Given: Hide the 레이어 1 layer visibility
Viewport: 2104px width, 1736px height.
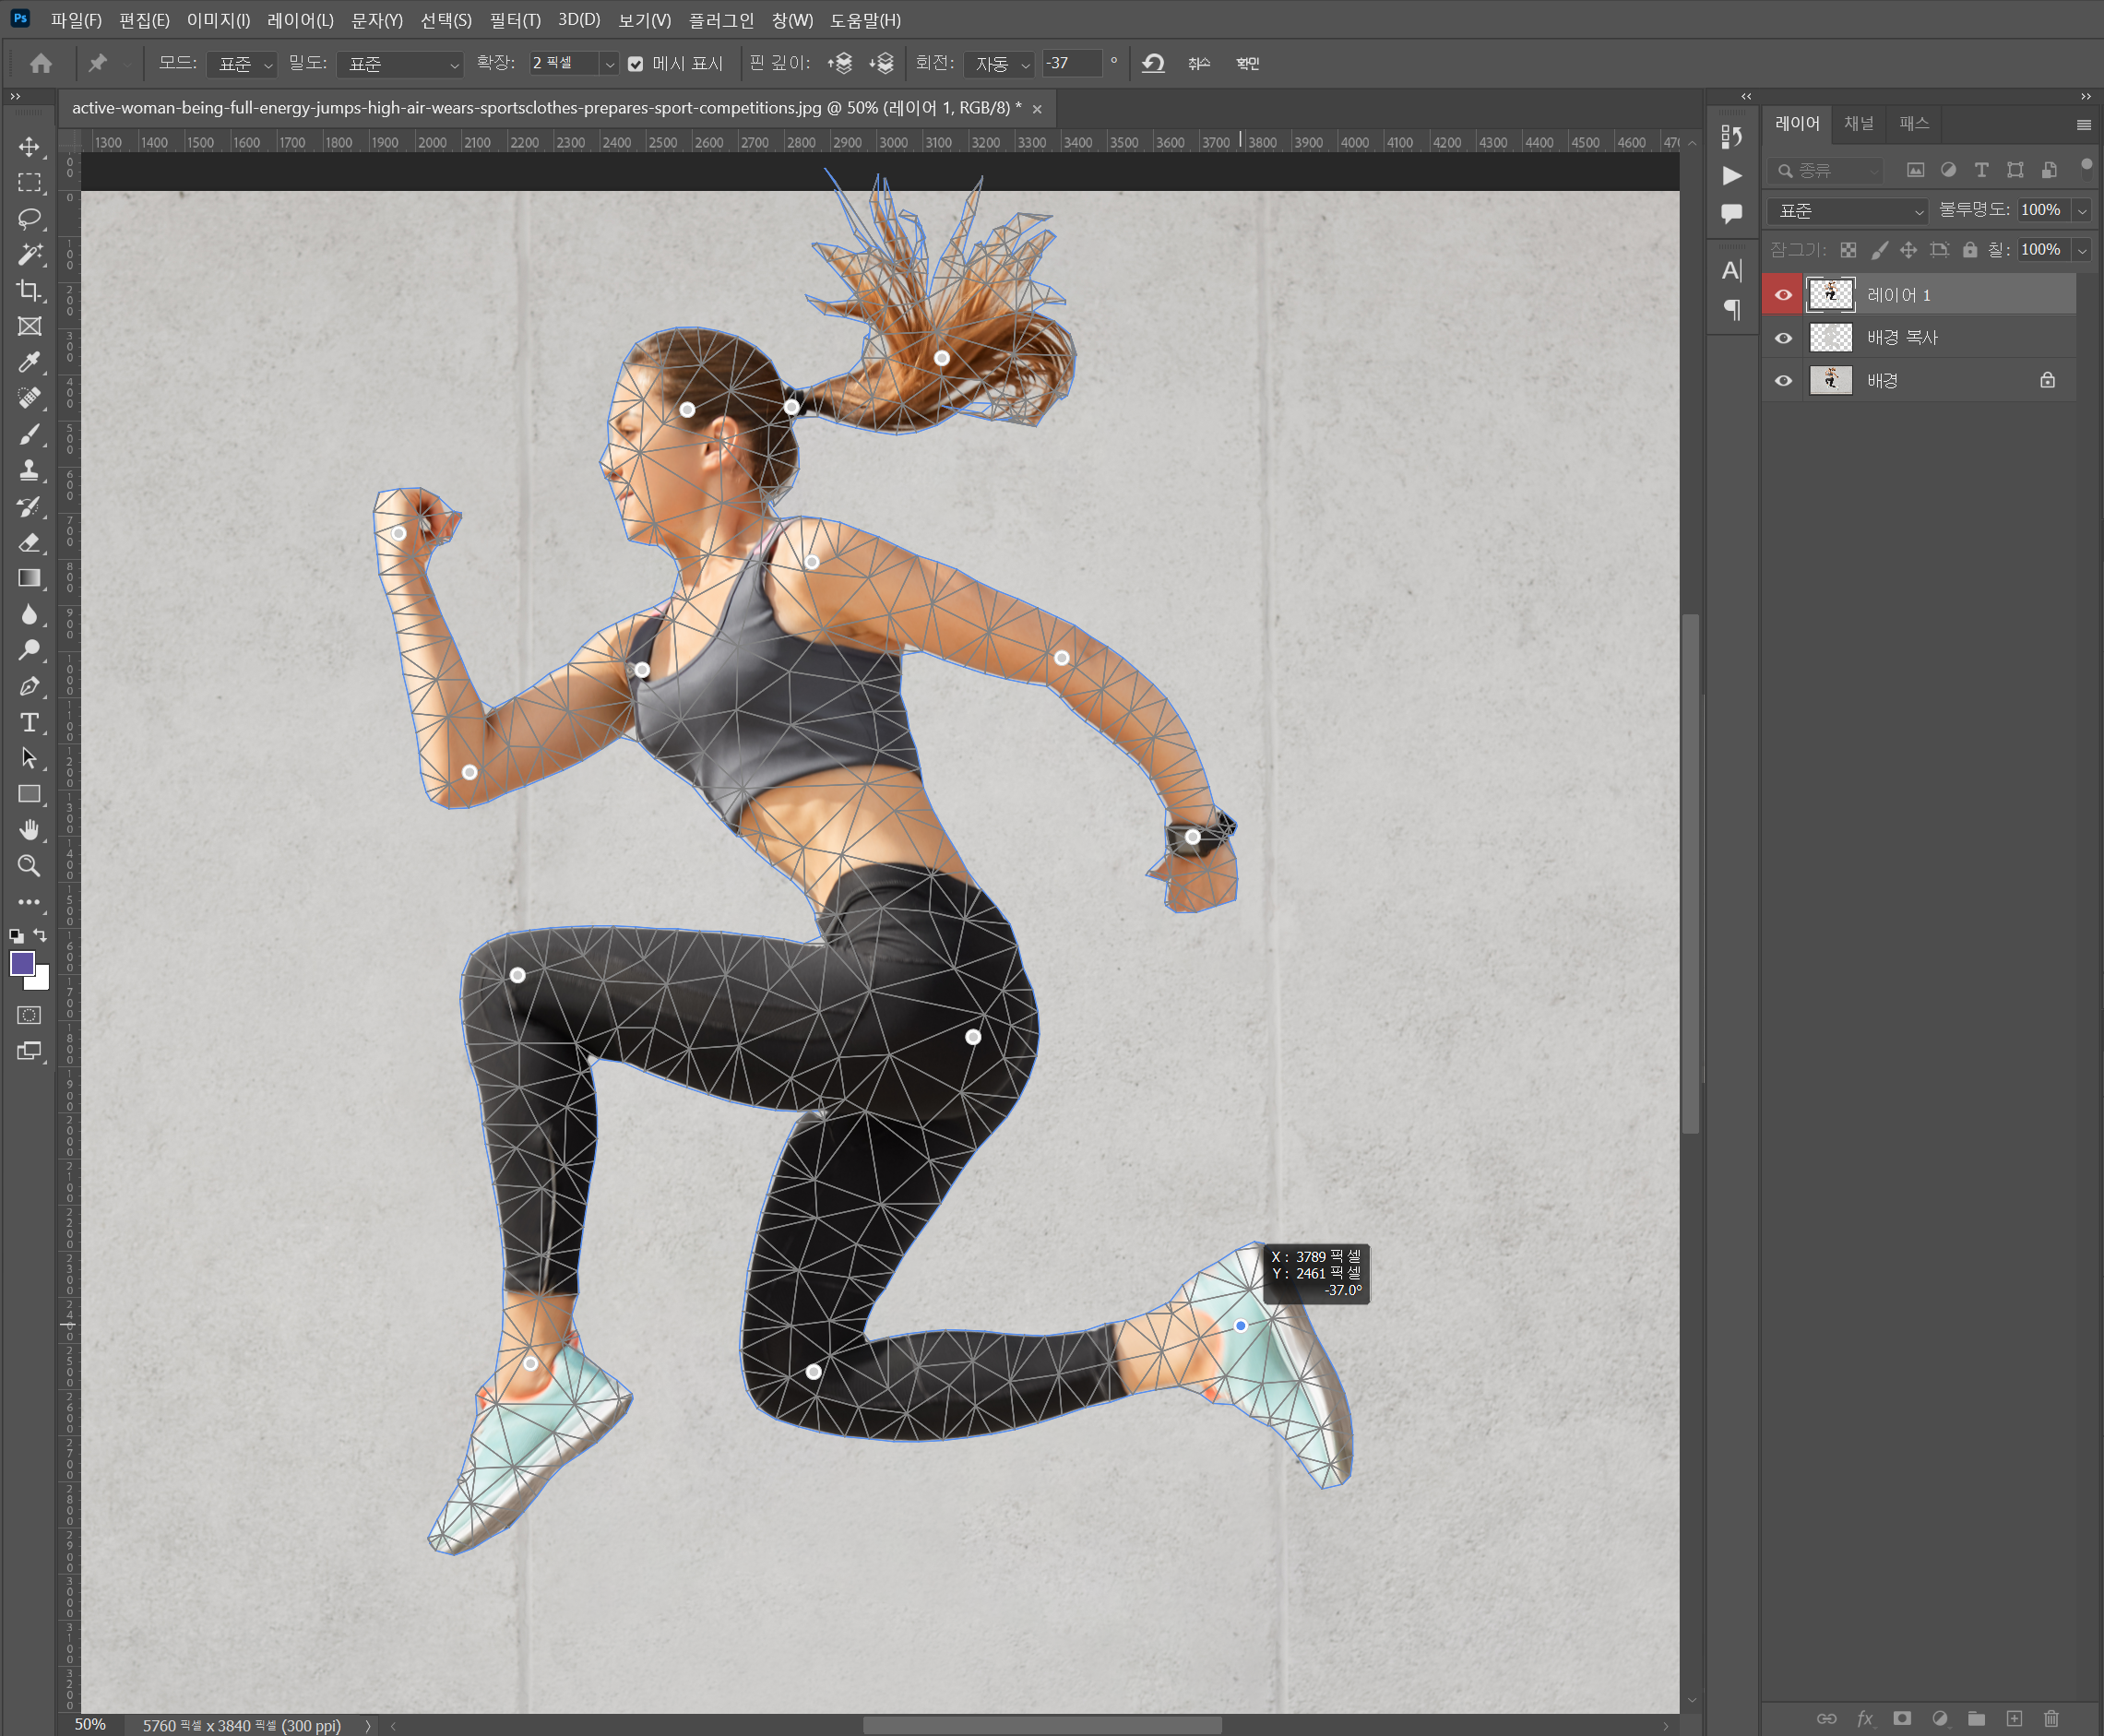Looking at the screenshot, I should 1783,295.
